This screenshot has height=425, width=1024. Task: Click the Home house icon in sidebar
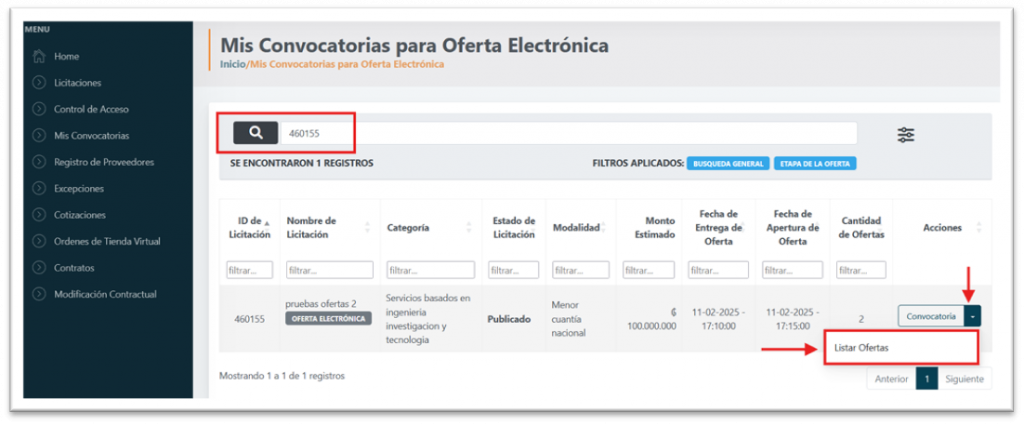(x=39, y=57)
